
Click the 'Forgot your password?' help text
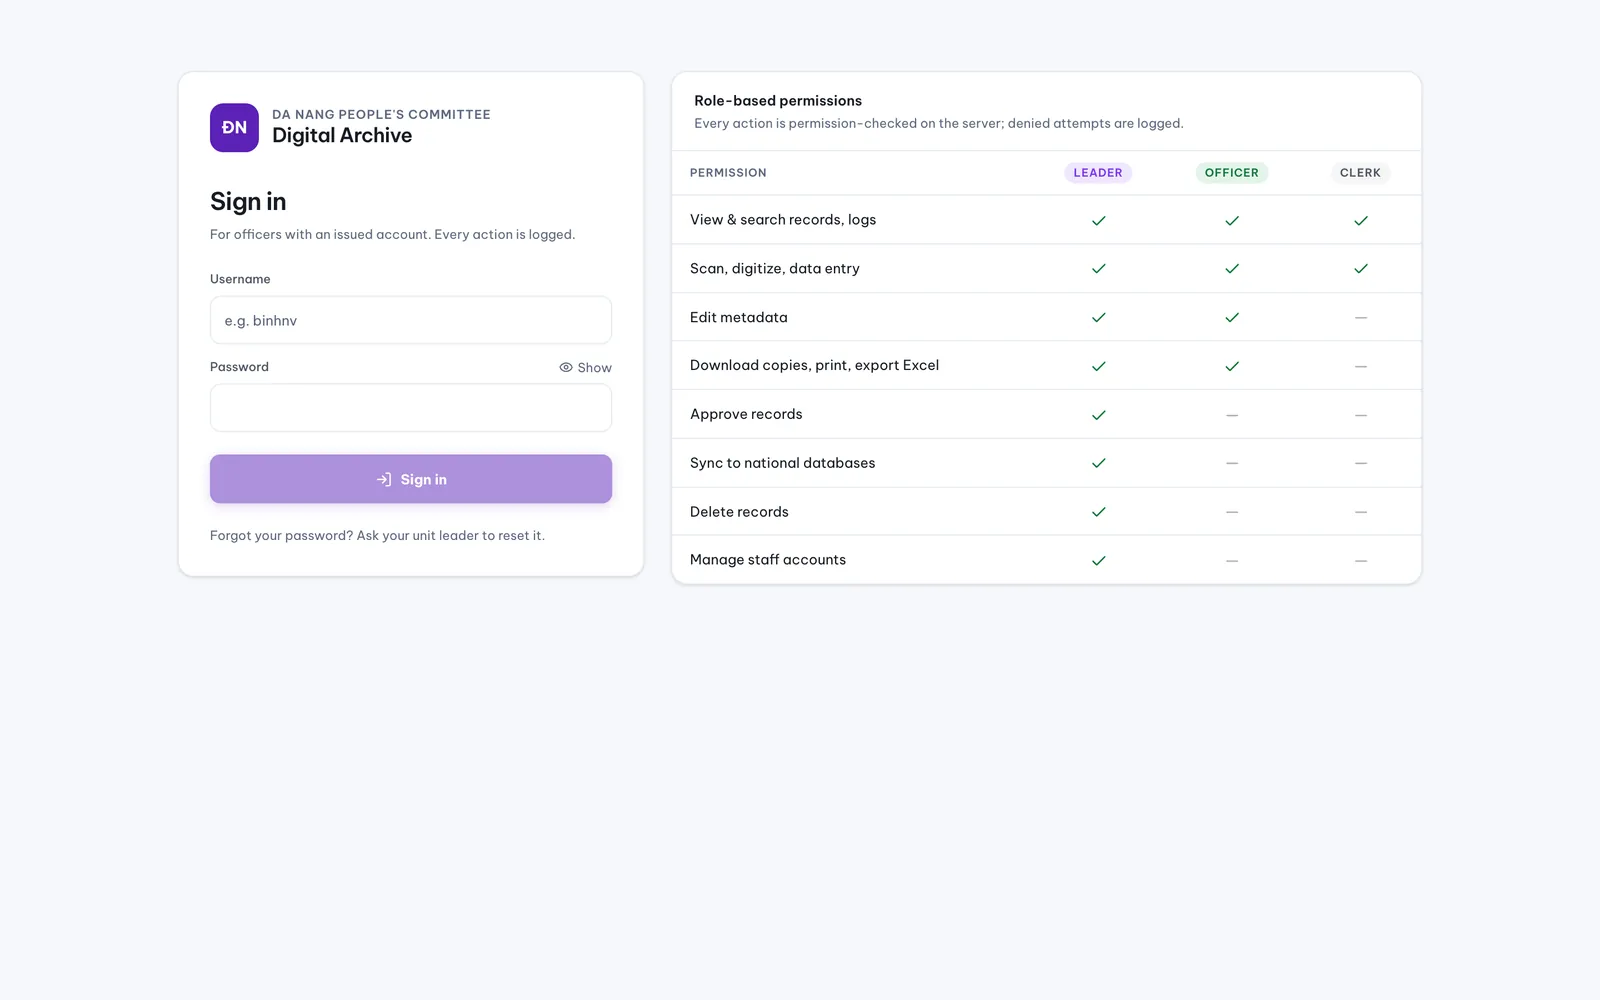click(377, 536)
